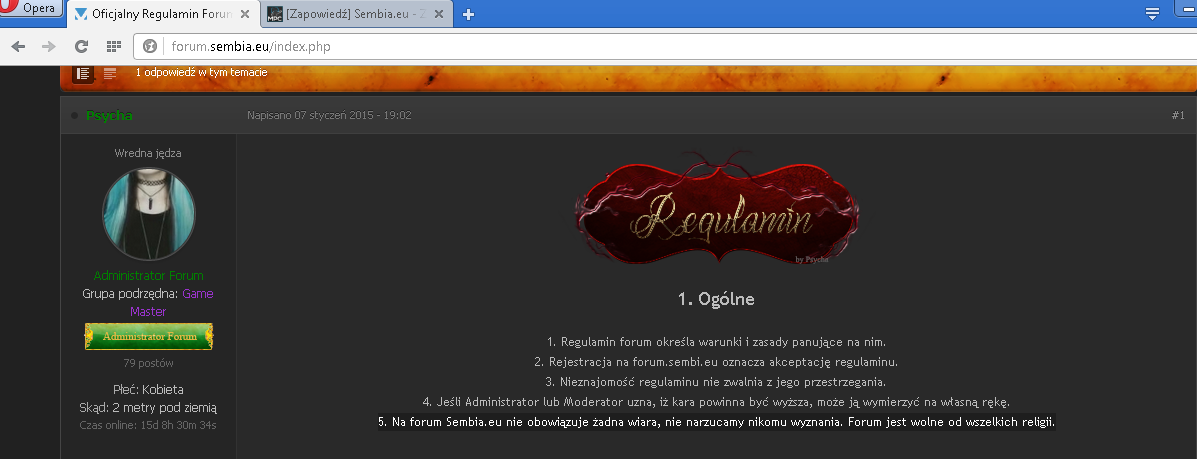Click 'Czas online: 15d 8h 30m 34s'
Image resolution: width=1197 pixels, height=459 pixels.
tap(148, 425)
